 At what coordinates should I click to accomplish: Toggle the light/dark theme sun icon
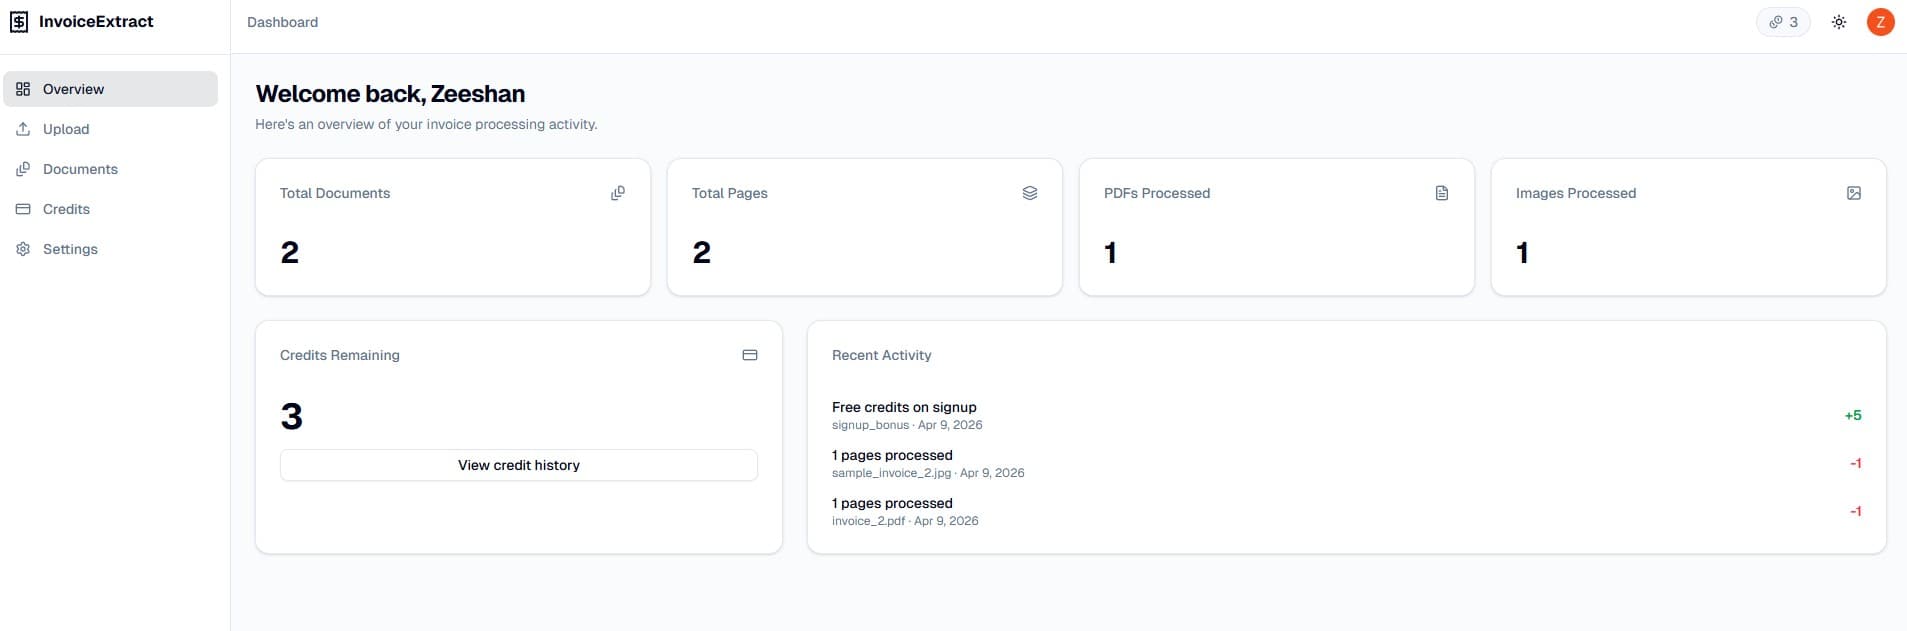(1839, 22)
